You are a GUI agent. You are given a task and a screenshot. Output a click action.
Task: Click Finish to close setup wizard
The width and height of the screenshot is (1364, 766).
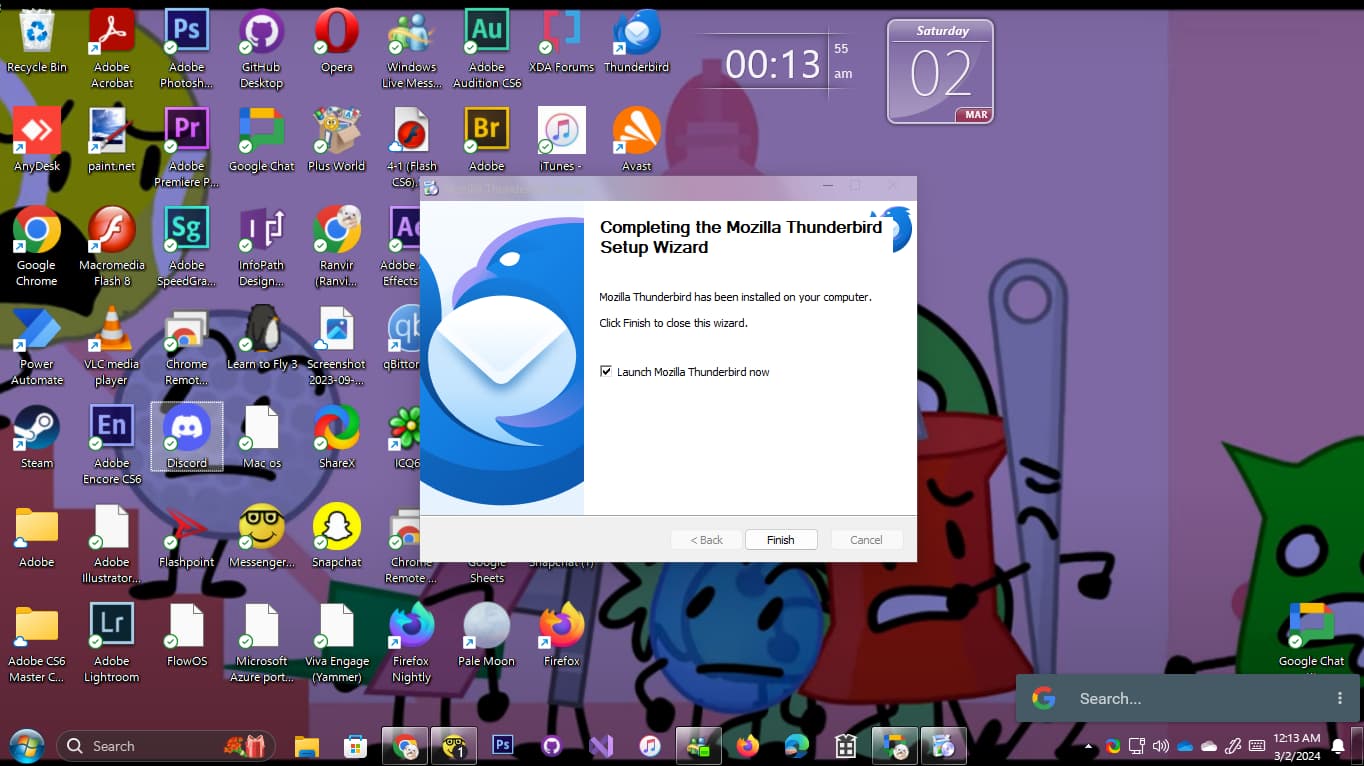781,540
